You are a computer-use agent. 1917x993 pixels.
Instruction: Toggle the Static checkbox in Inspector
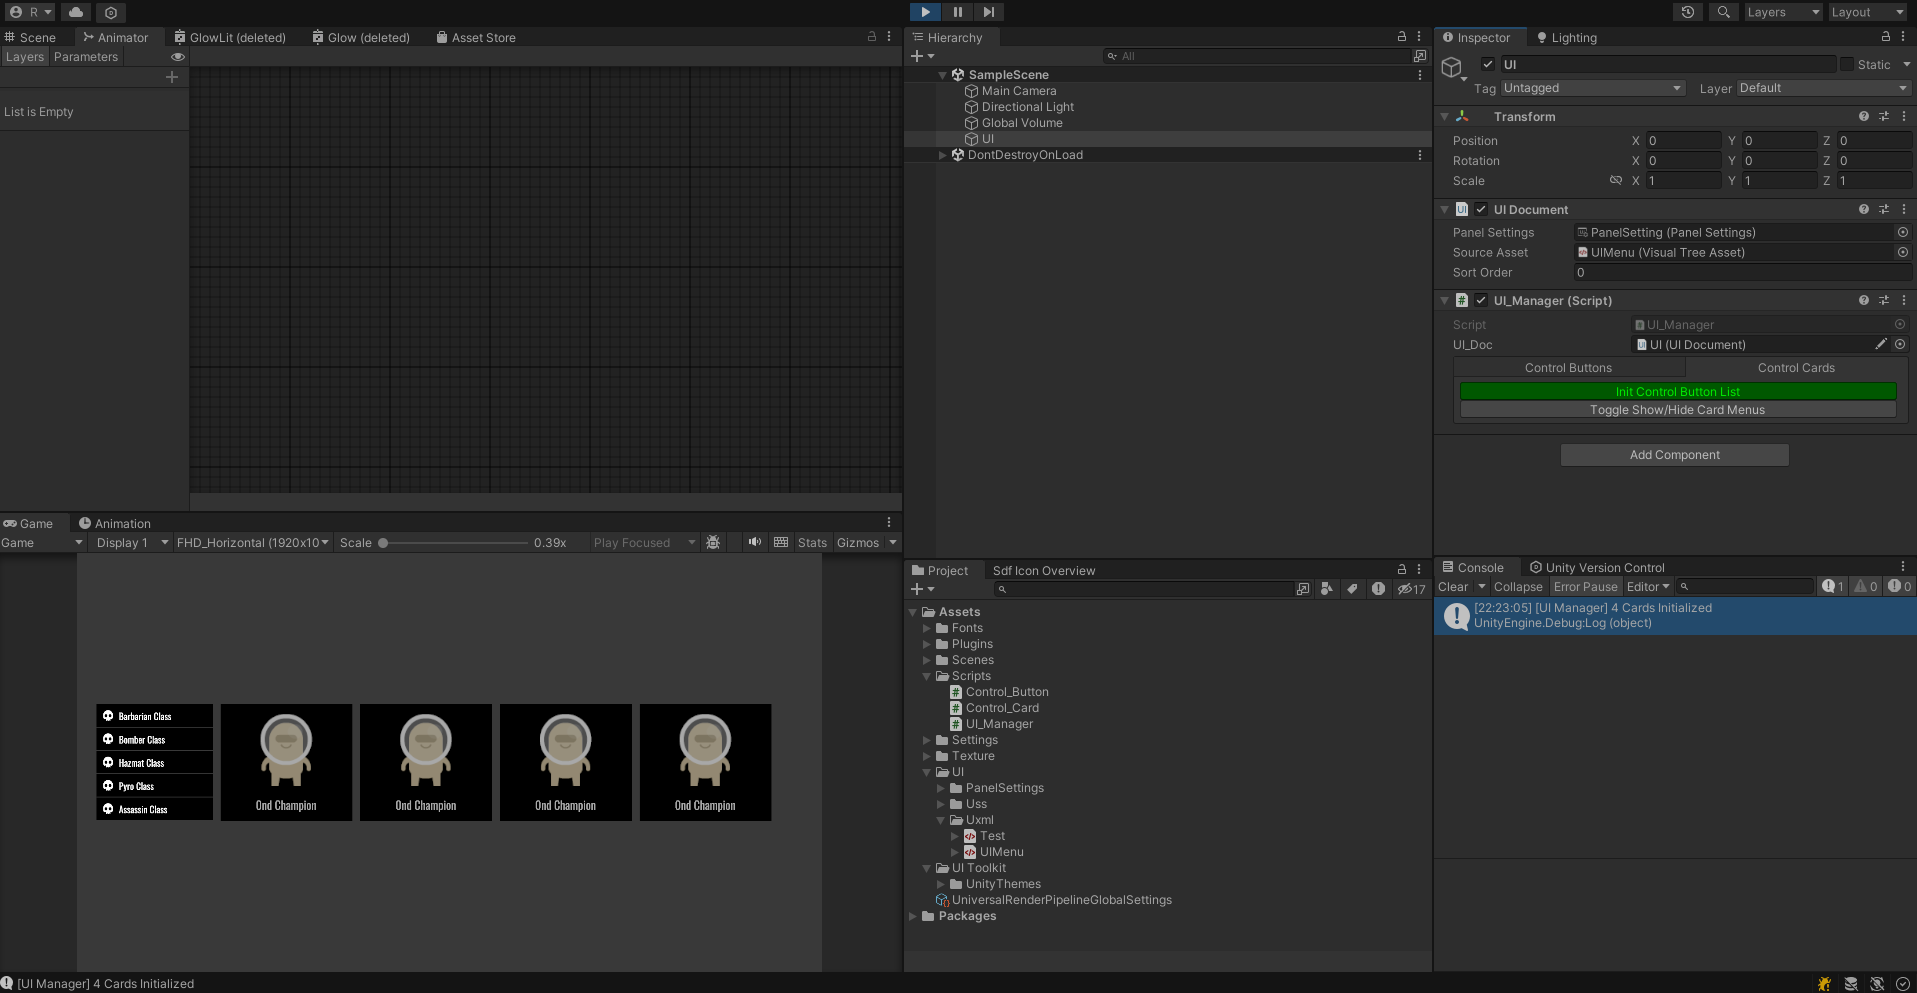coord(1847,65)
